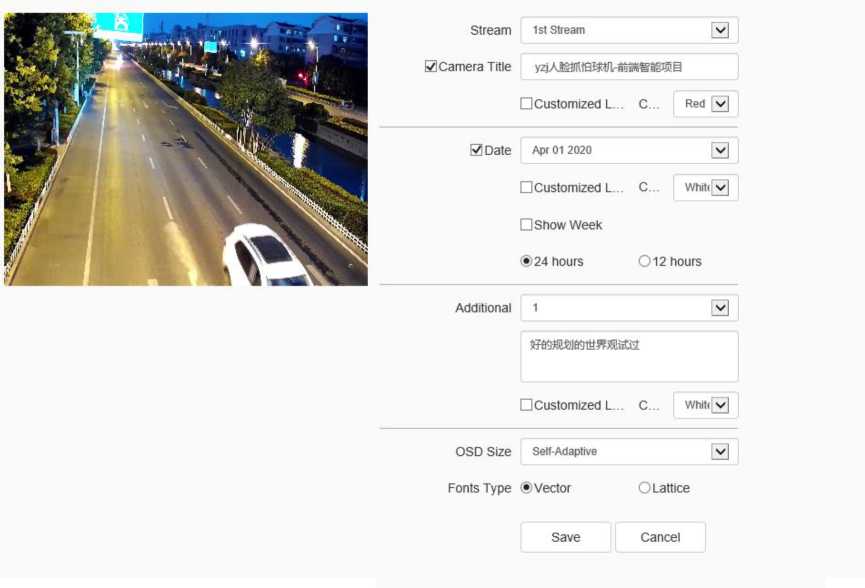Uncheck the Date checkbox

click(477, 150)
